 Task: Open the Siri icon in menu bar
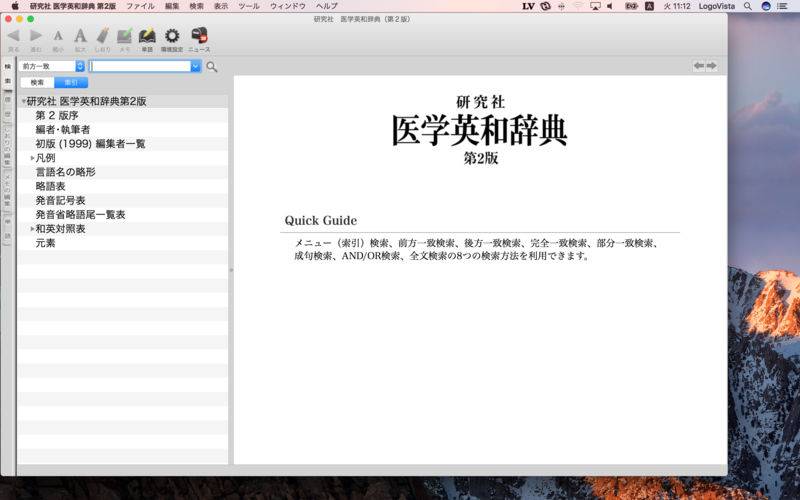point(766,6)
